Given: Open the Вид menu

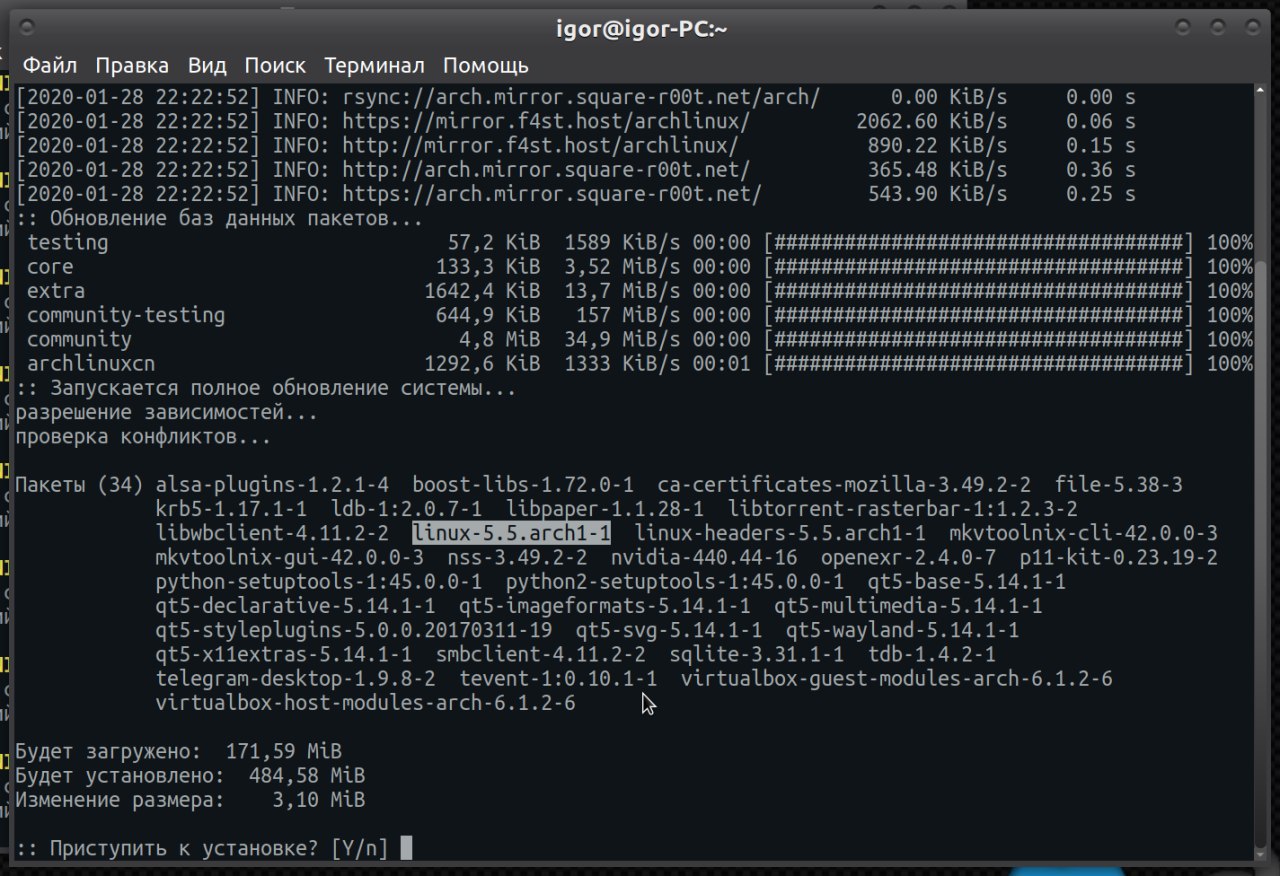Looking at the screenshot, I should [207, 66].
